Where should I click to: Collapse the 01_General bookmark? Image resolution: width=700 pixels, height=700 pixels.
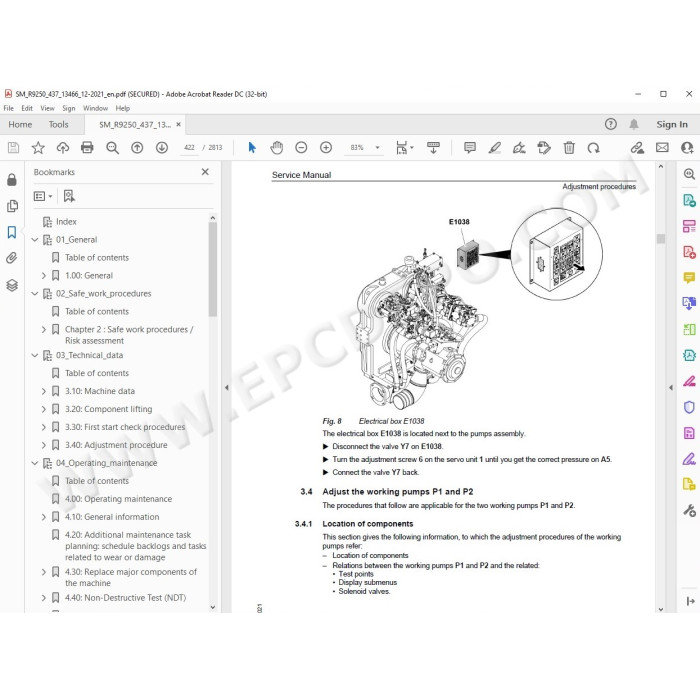coord(35,240)
